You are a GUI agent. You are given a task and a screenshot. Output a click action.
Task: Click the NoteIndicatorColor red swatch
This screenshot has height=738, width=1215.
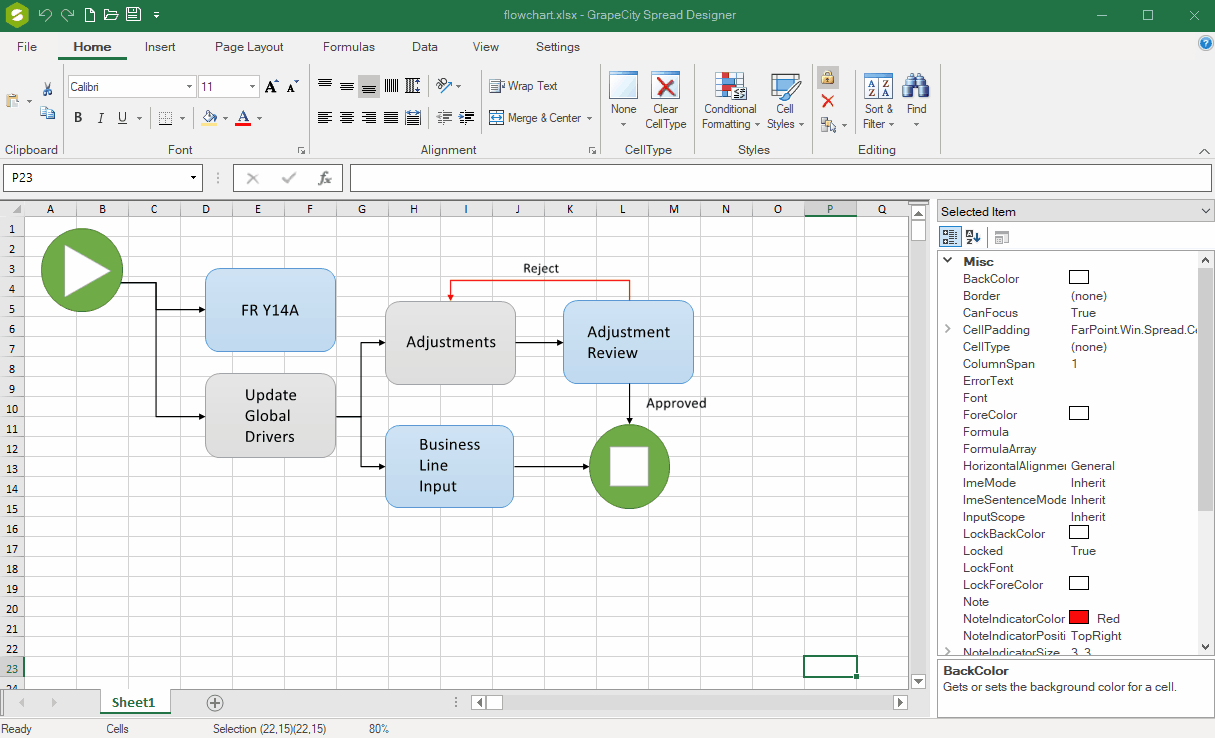tap(1079, 618)
